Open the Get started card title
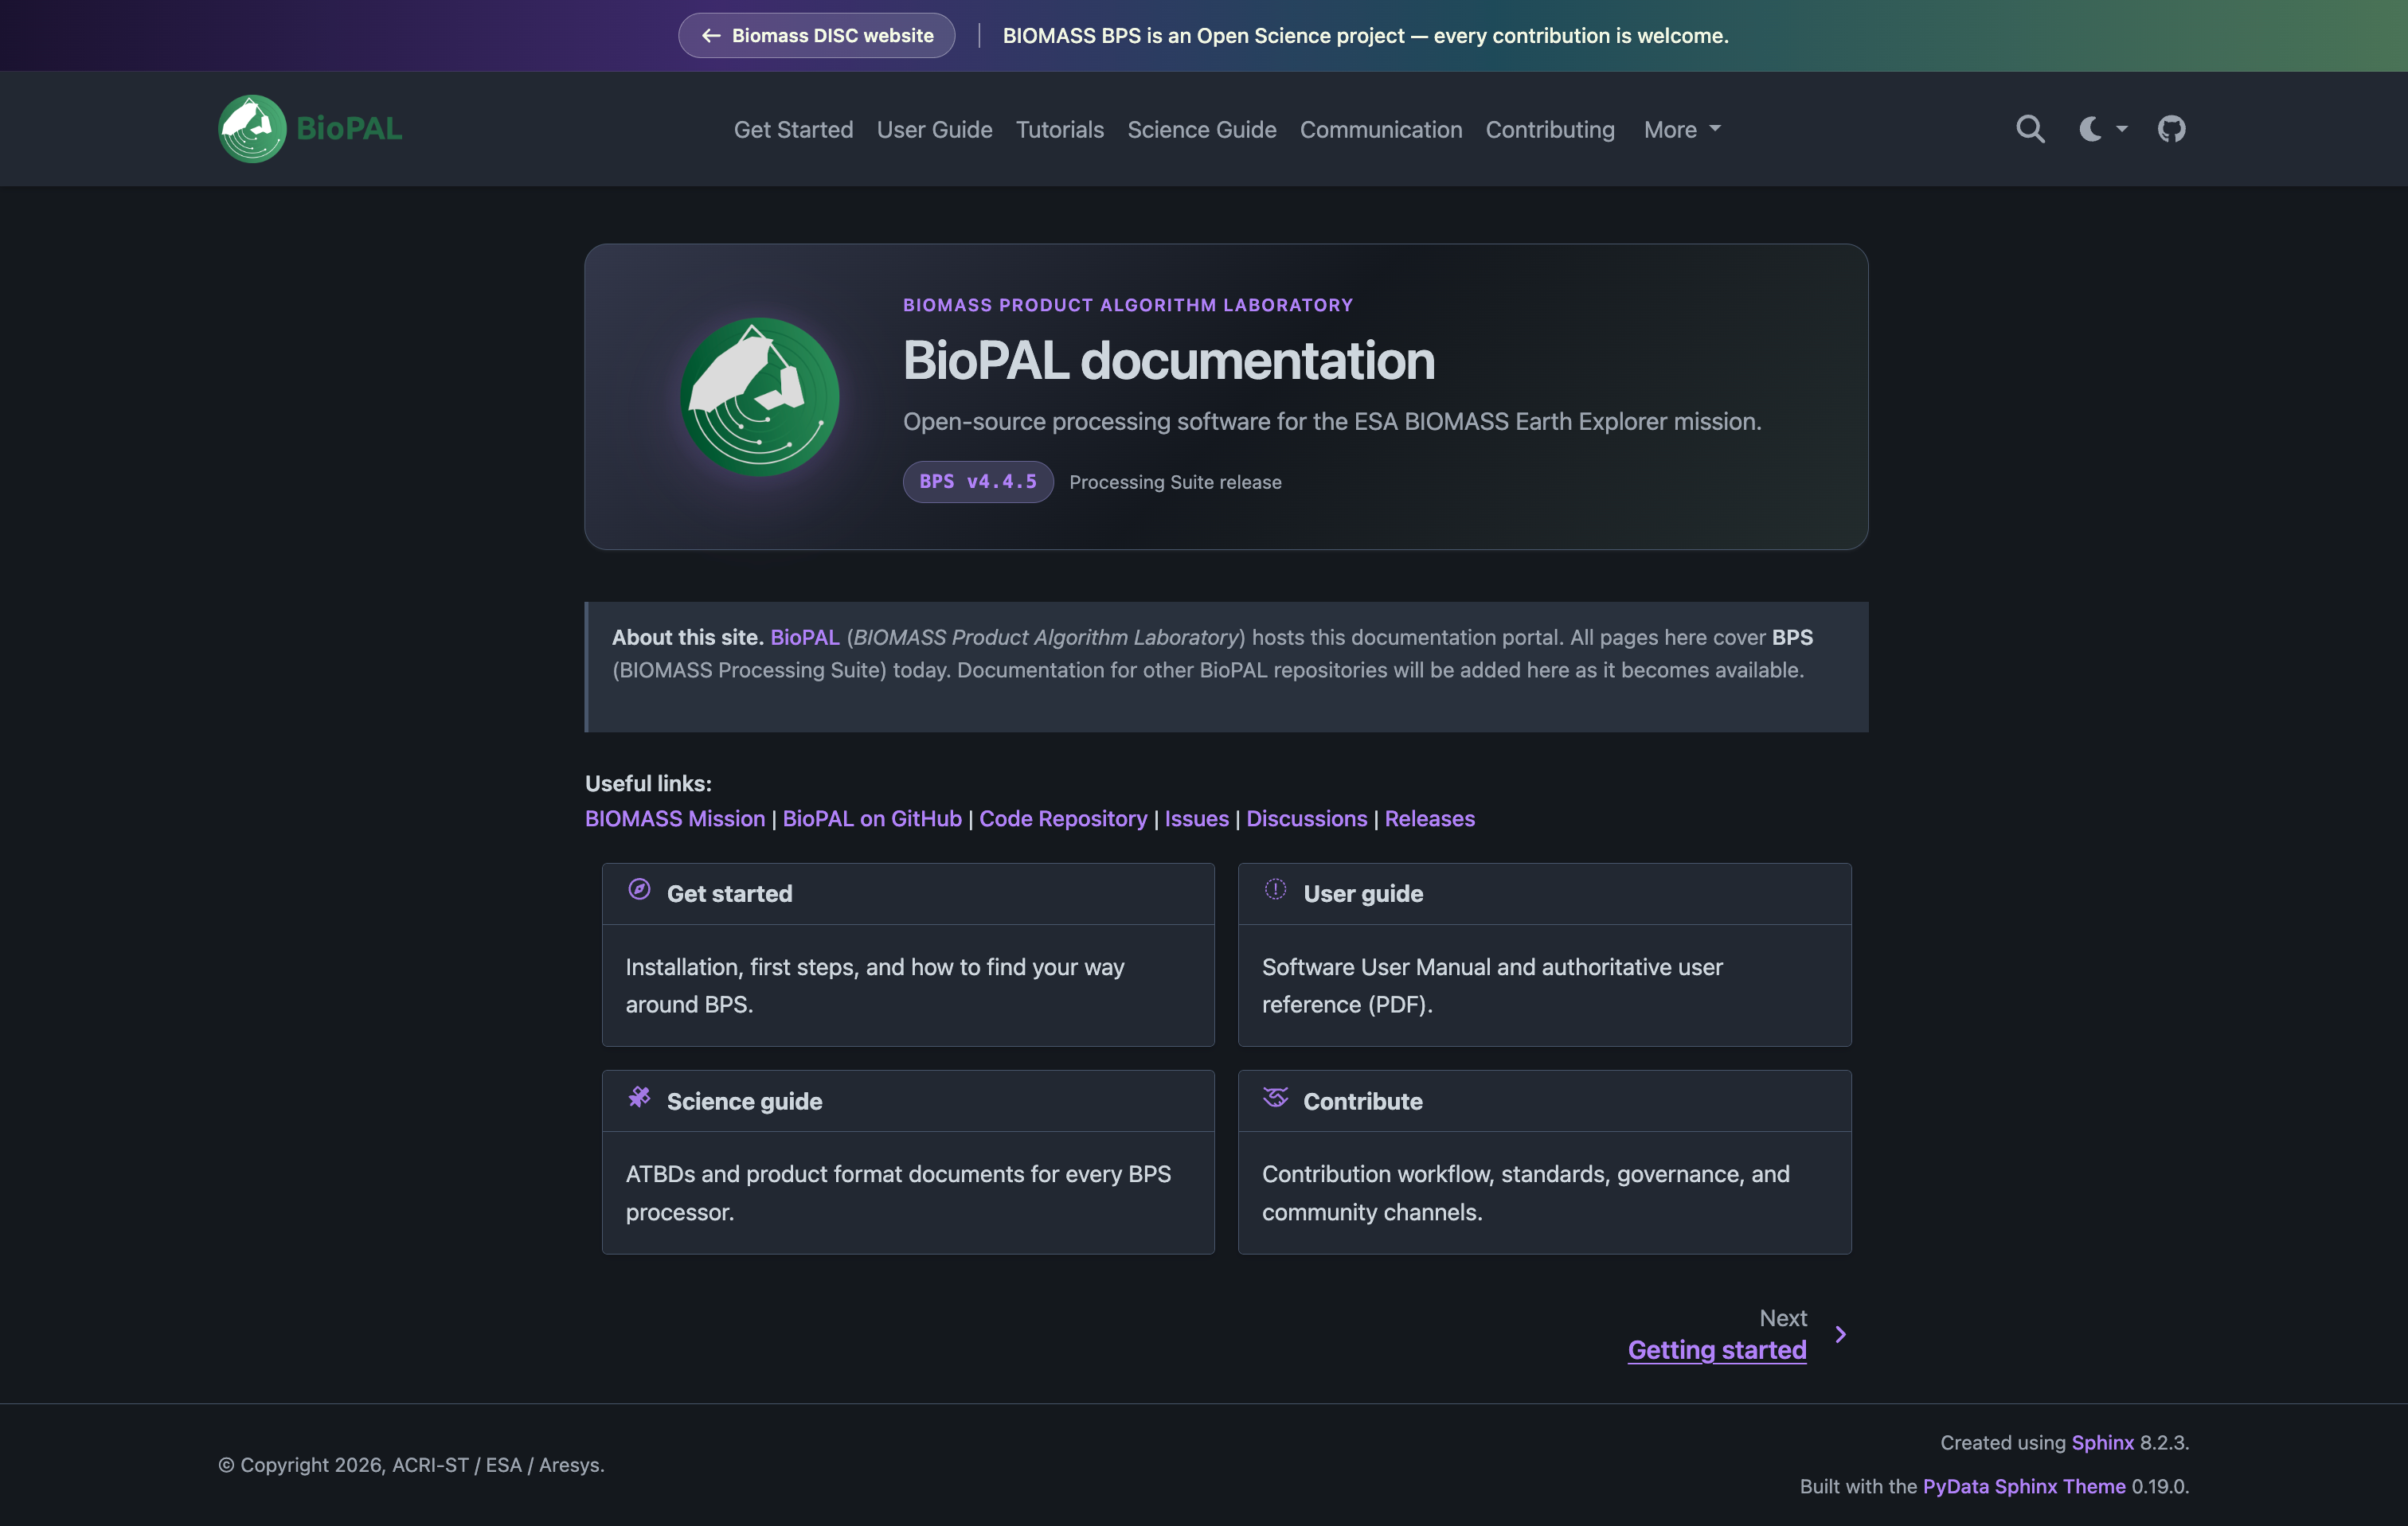Image resolution: width=2408 pixels, height=1526 pixels. point(729,894)
